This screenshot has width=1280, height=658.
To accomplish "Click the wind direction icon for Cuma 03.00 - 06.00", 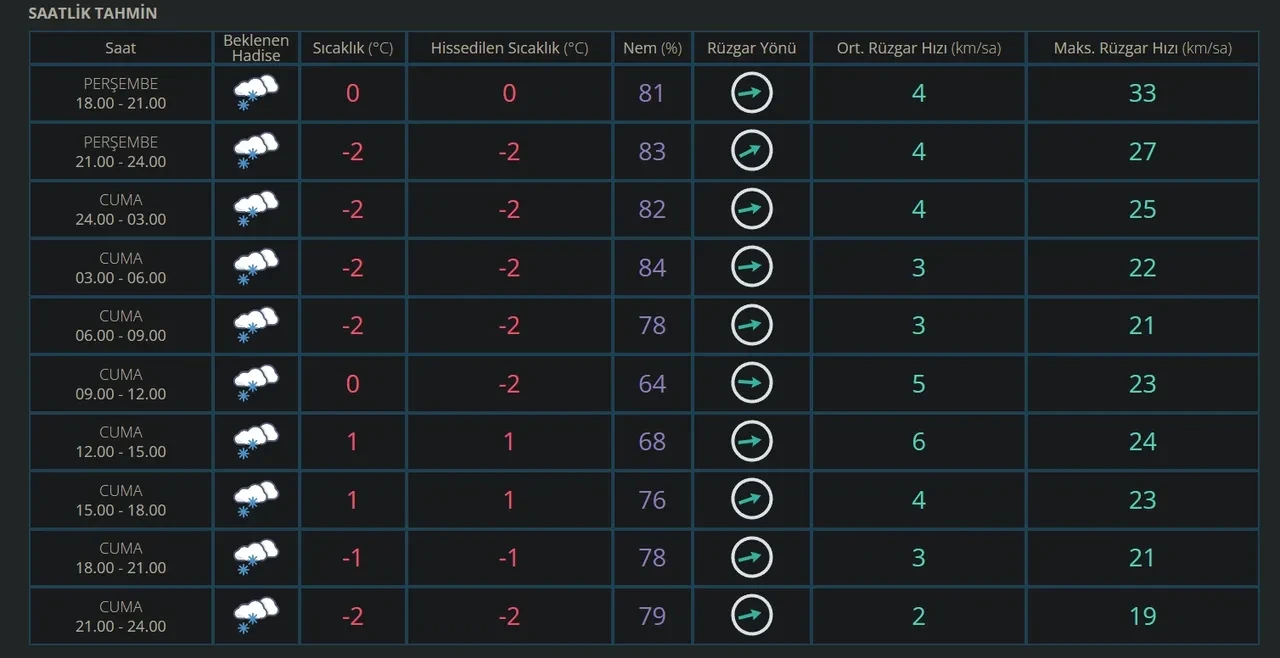I will tap(751, 268).
